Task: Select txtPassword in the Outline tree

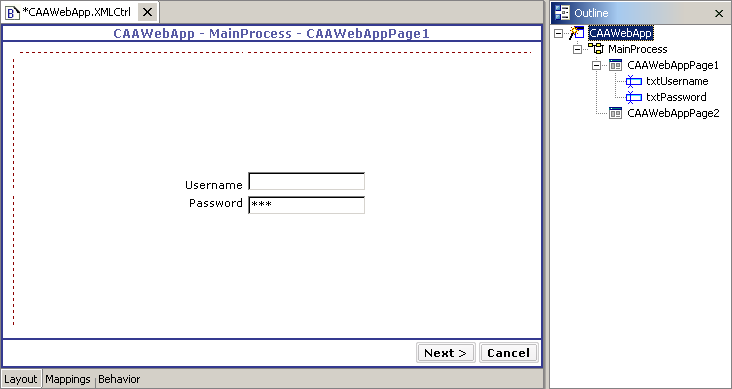Action: pos(676,97)
